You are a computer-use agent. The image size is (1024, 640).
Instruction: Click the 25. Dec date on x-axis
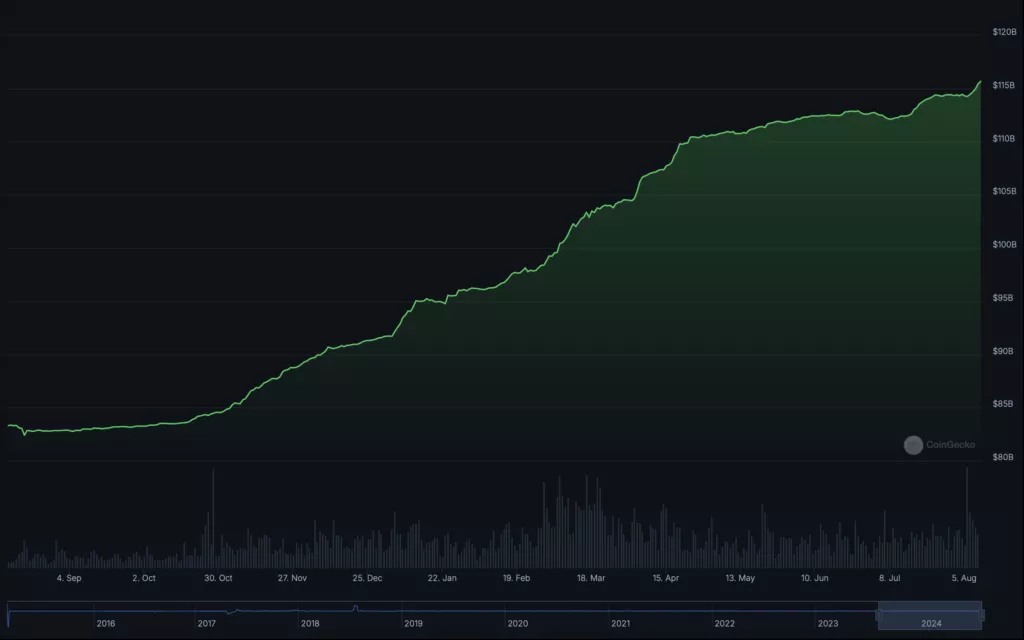pos(367,578)
